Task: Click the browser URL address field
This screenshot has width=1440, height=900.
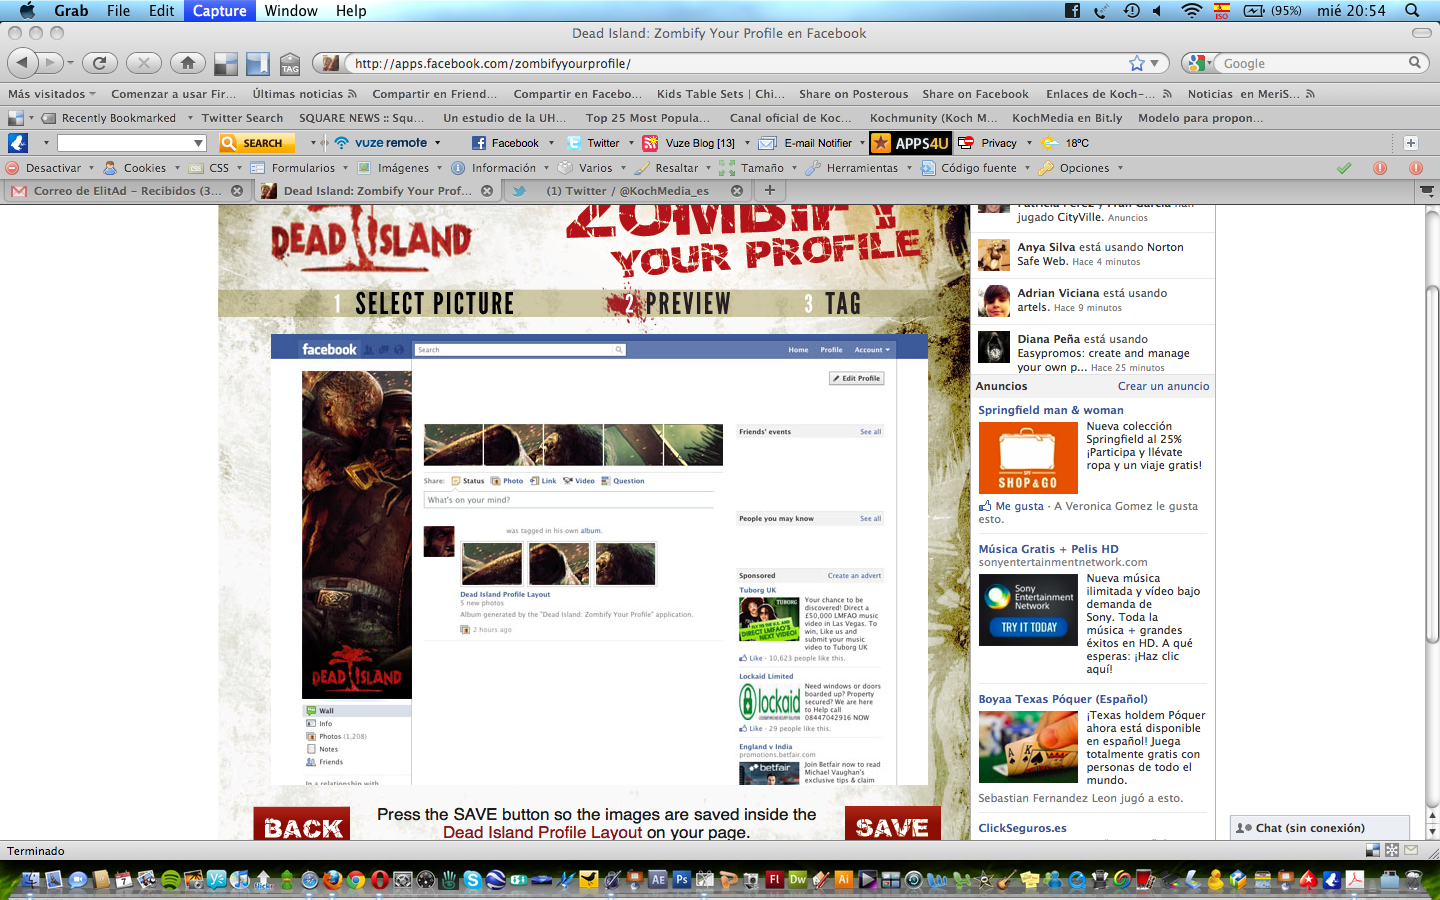Action: pos(740,63)
